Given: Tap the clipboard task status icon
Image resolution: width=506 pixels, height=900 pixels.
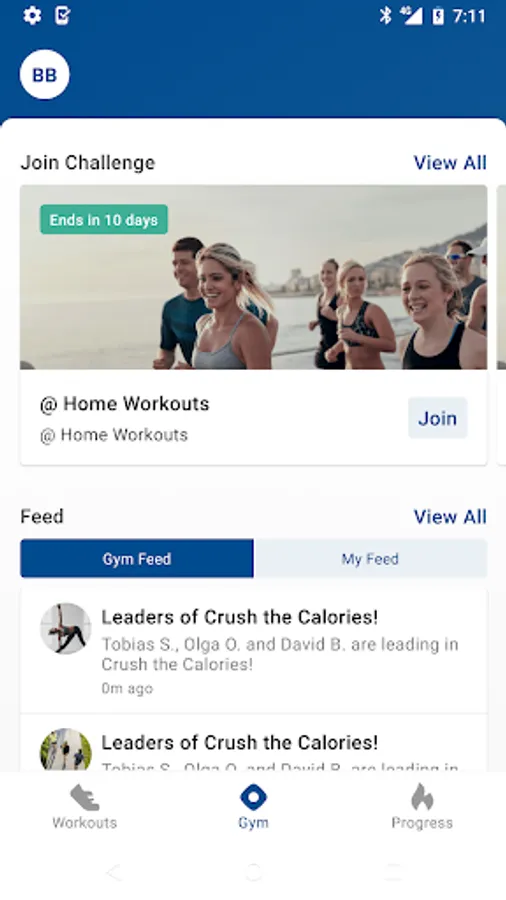Looking at the screenshot, I should pyautogui.click(x=62, y=15).
